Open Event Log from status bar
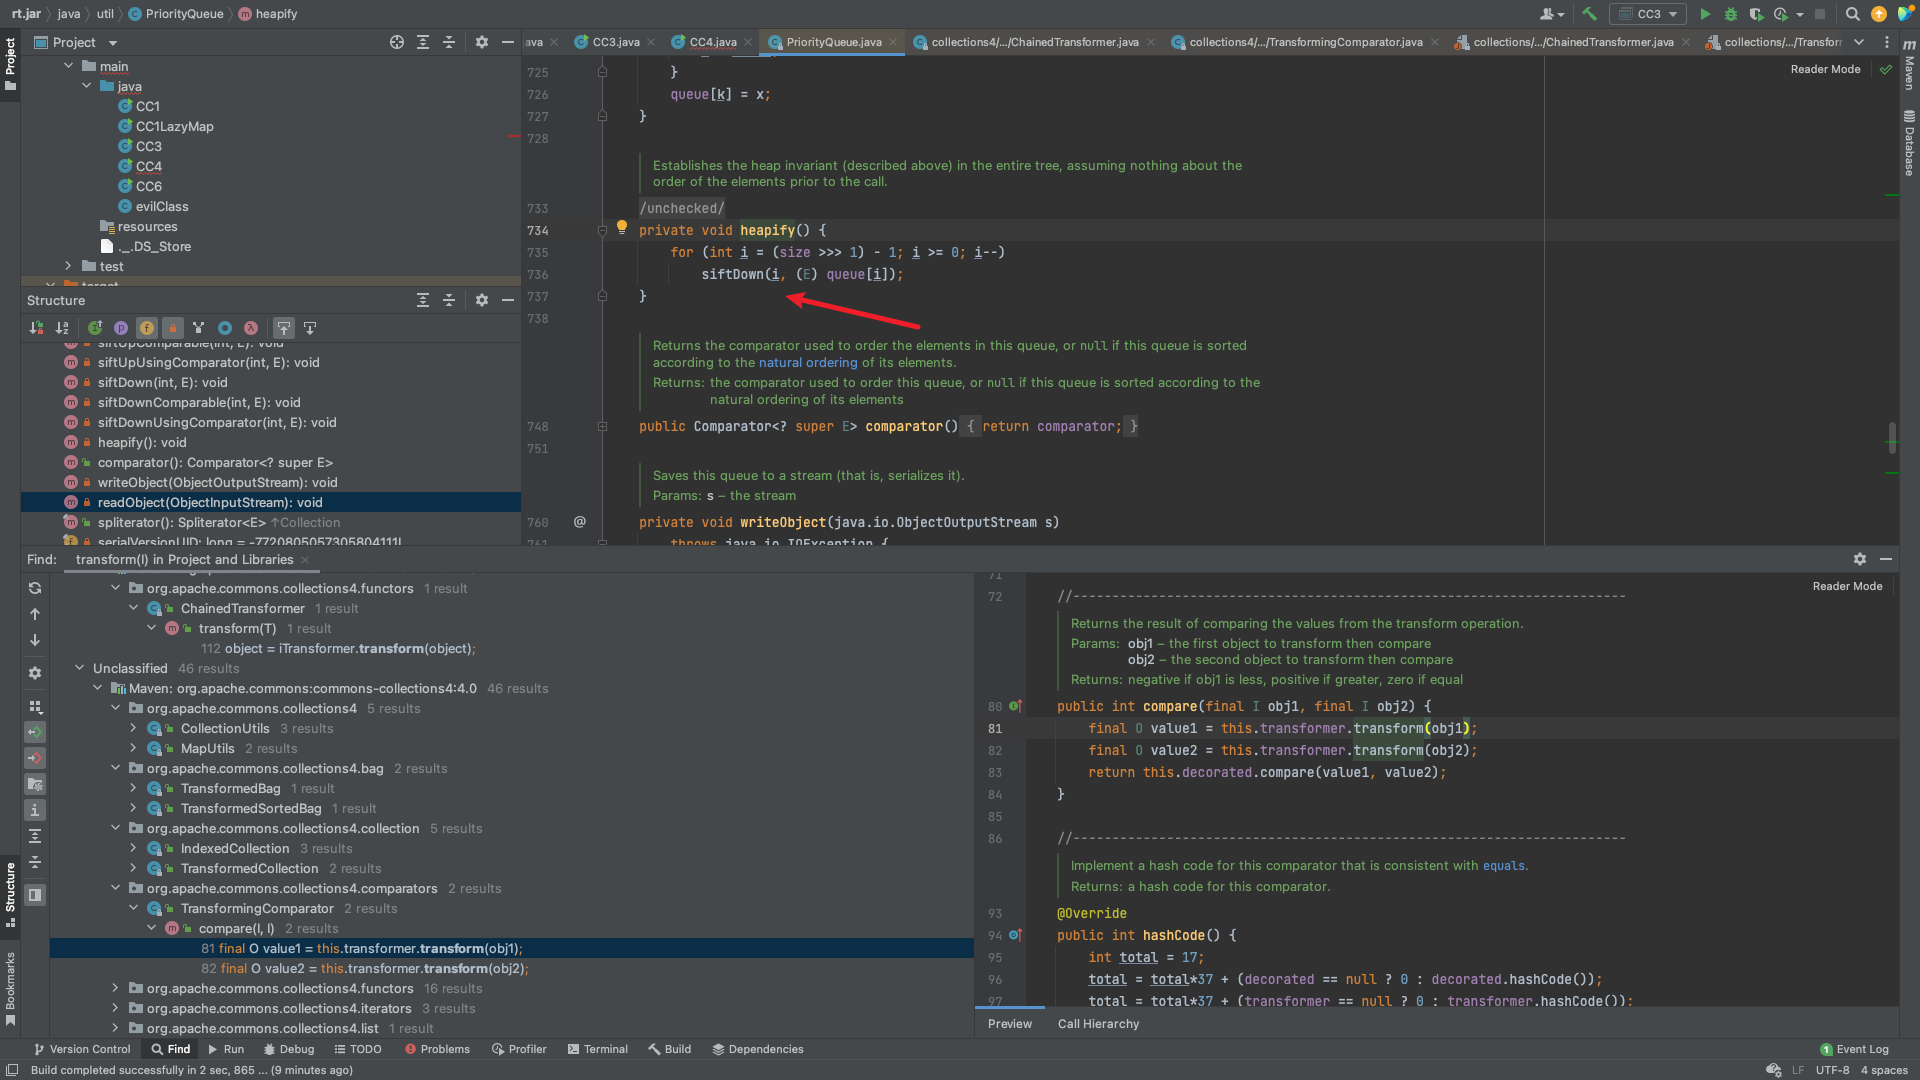Viewport: 1920px width, 1080px height. [1855, 1049]
